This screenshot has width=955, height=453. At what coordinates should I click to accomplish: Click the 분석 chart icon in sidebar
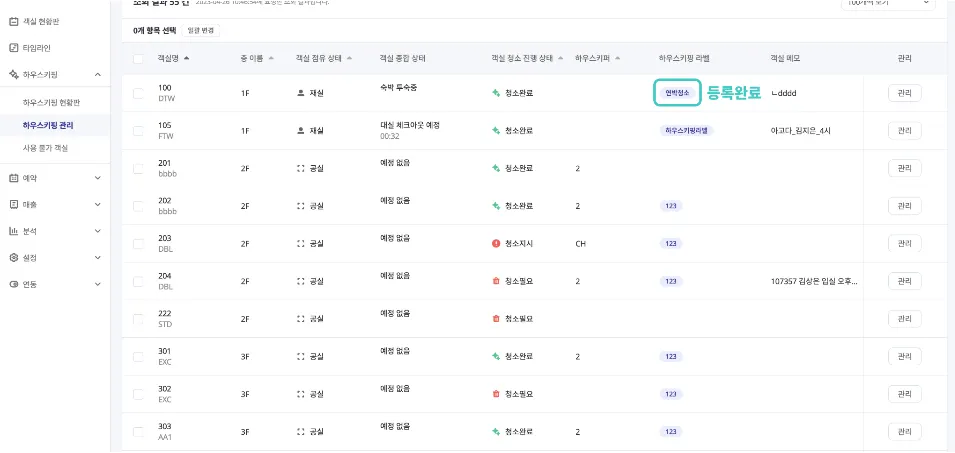14,231
